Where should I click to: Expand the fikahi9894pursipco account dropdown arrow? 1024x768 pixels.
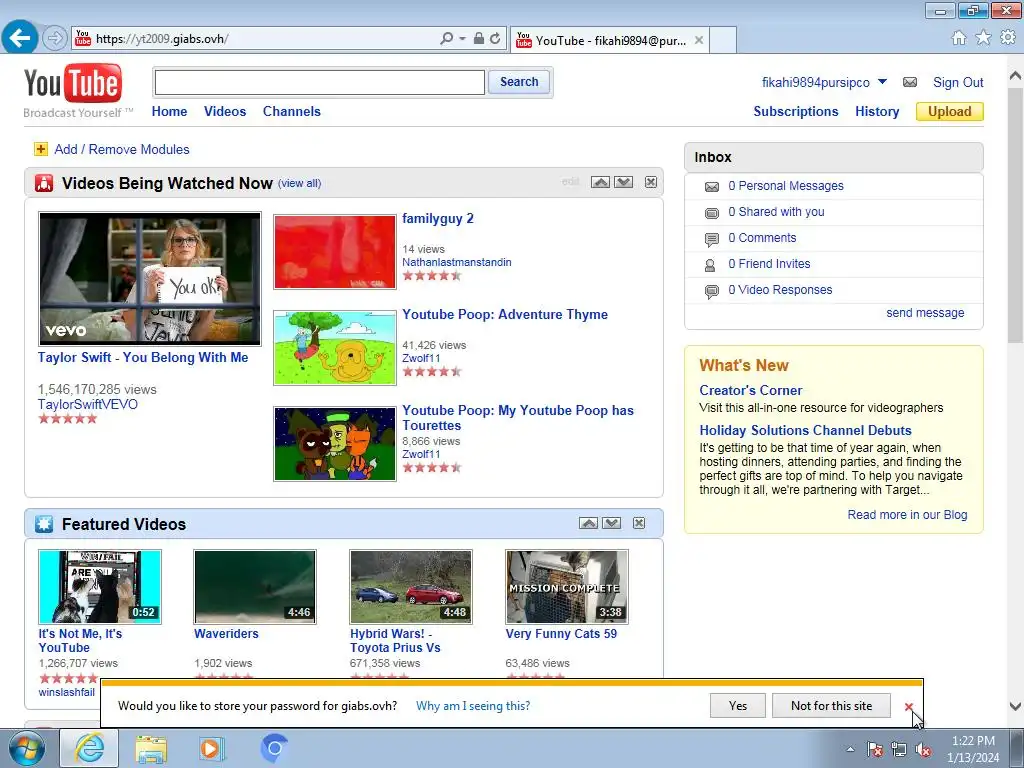[882, 82]
